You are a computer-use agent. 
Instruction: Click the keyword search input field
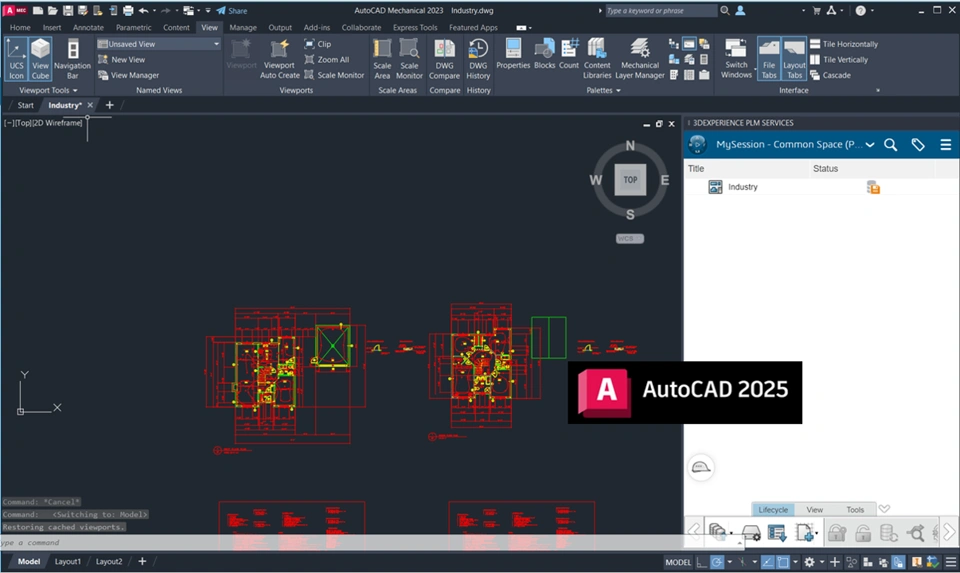click(x=661, y=10)
